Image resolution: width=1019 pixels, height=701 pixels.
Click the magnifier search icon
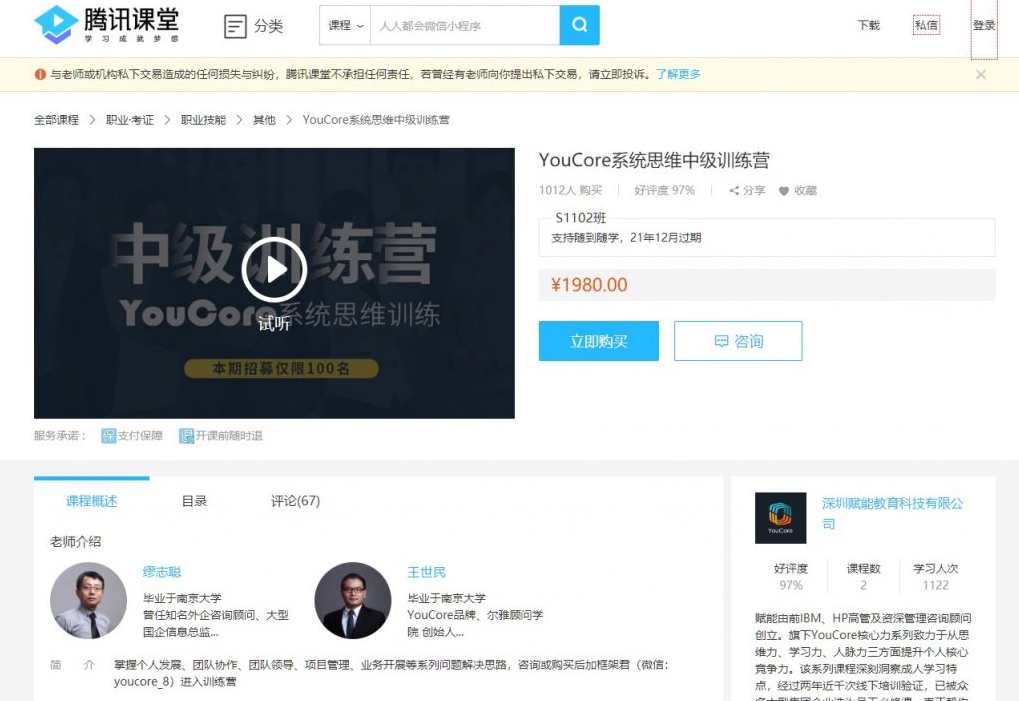(x=579, y=27)
